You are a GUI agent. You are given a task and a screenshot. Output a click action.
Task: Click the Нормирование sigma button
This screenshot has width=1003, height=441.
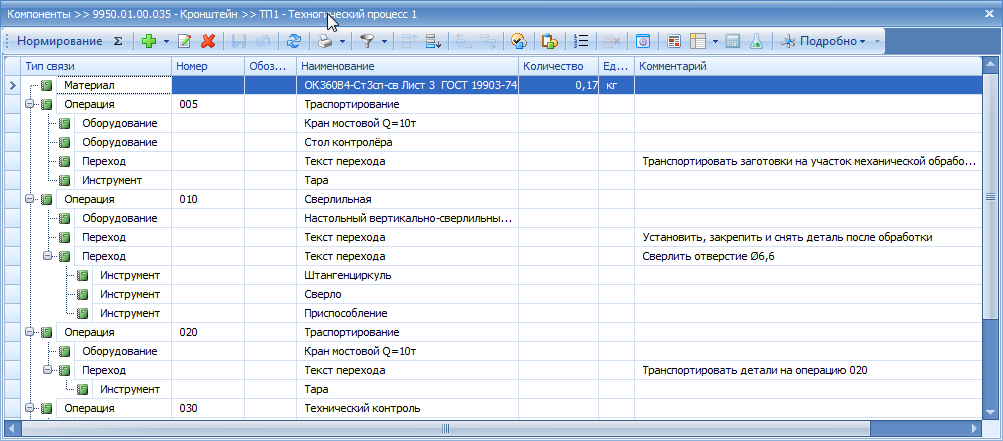[70, 41]
